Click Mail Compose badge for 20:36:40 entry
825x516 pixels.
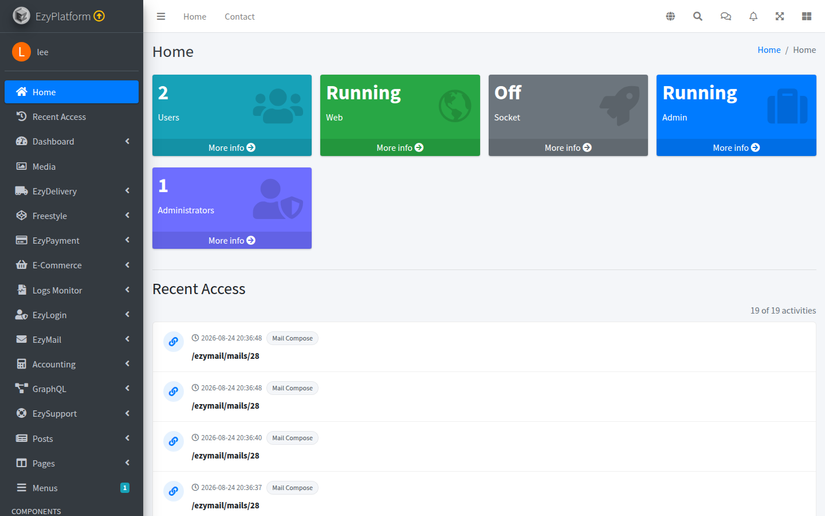[x=292, y=438]
